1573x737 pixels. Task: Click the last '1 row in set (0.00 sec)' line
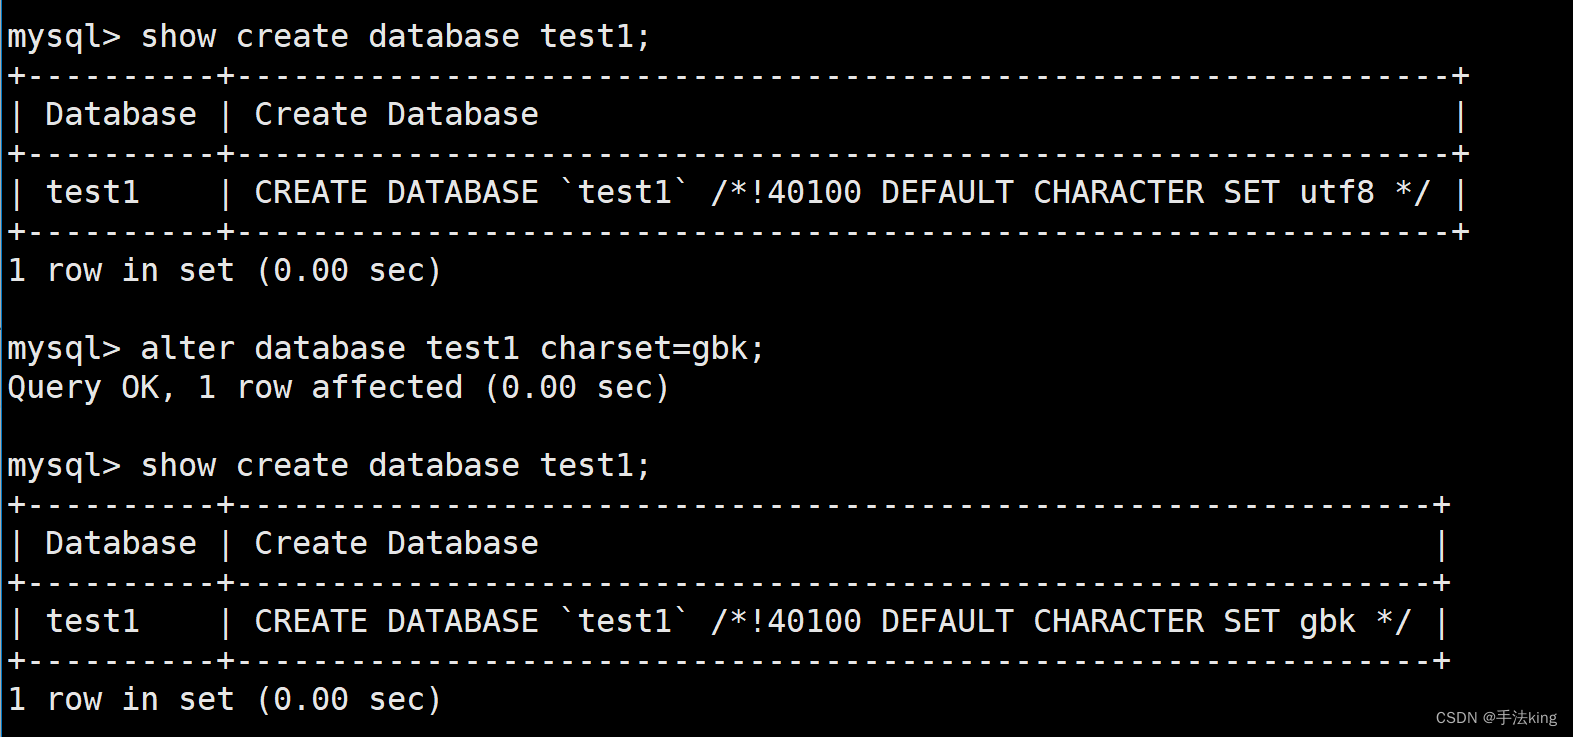pyautogui.click(x=225, y=700)
